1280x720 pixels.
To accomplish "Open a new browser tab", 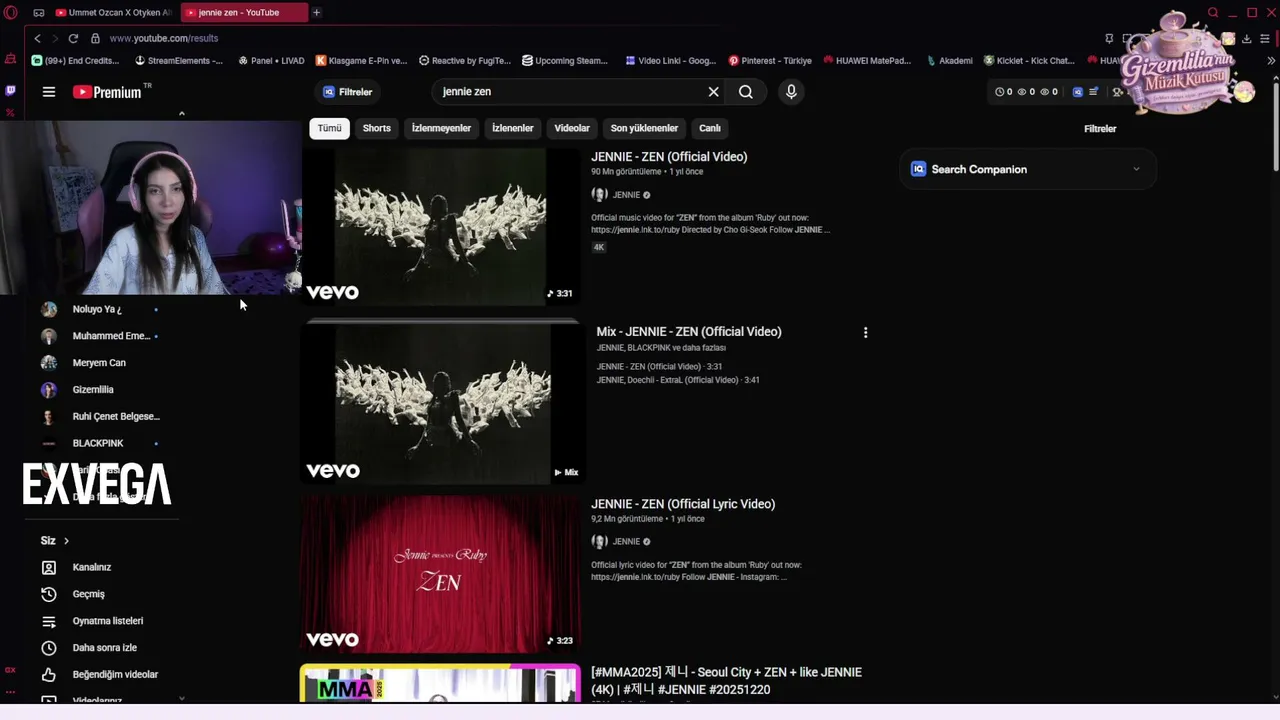I will (x=316, y=13).
